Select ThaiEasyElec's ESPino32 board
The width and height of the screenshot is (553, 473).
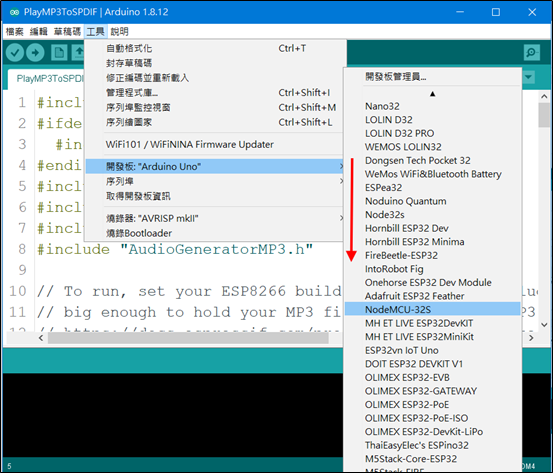[x=433, y=445]
